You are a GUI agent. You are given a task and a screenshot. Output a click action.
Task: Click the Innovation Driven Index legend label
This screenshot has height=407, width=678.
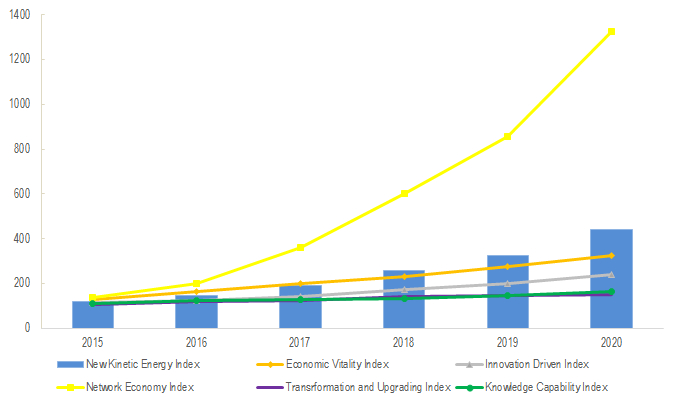[x=539, y=363]
